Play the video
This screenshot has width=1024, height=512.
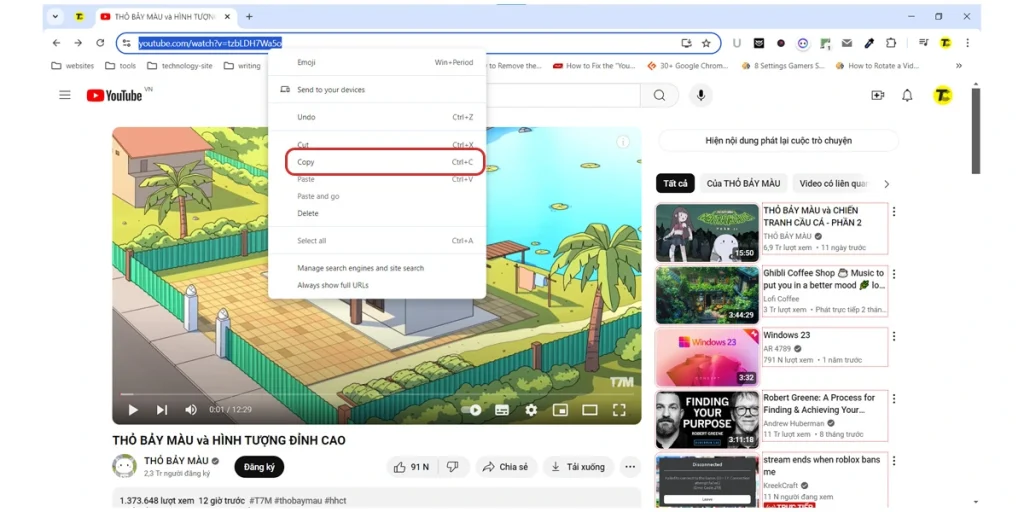[133, 410]
